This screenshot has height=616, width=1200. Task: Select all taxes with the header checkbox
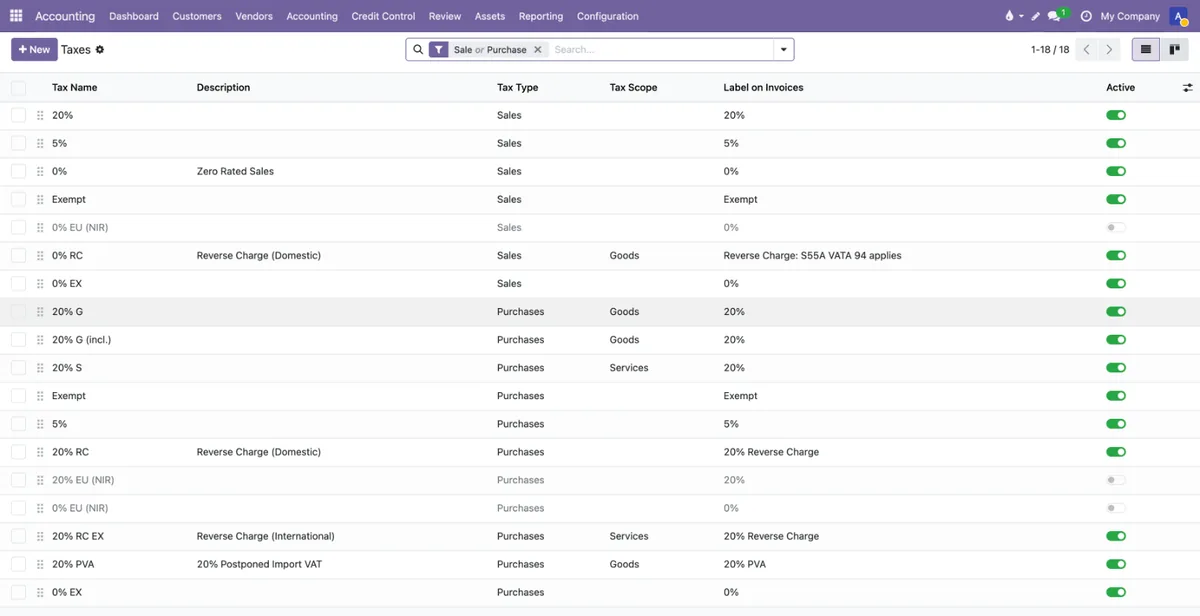click(18, 88)
